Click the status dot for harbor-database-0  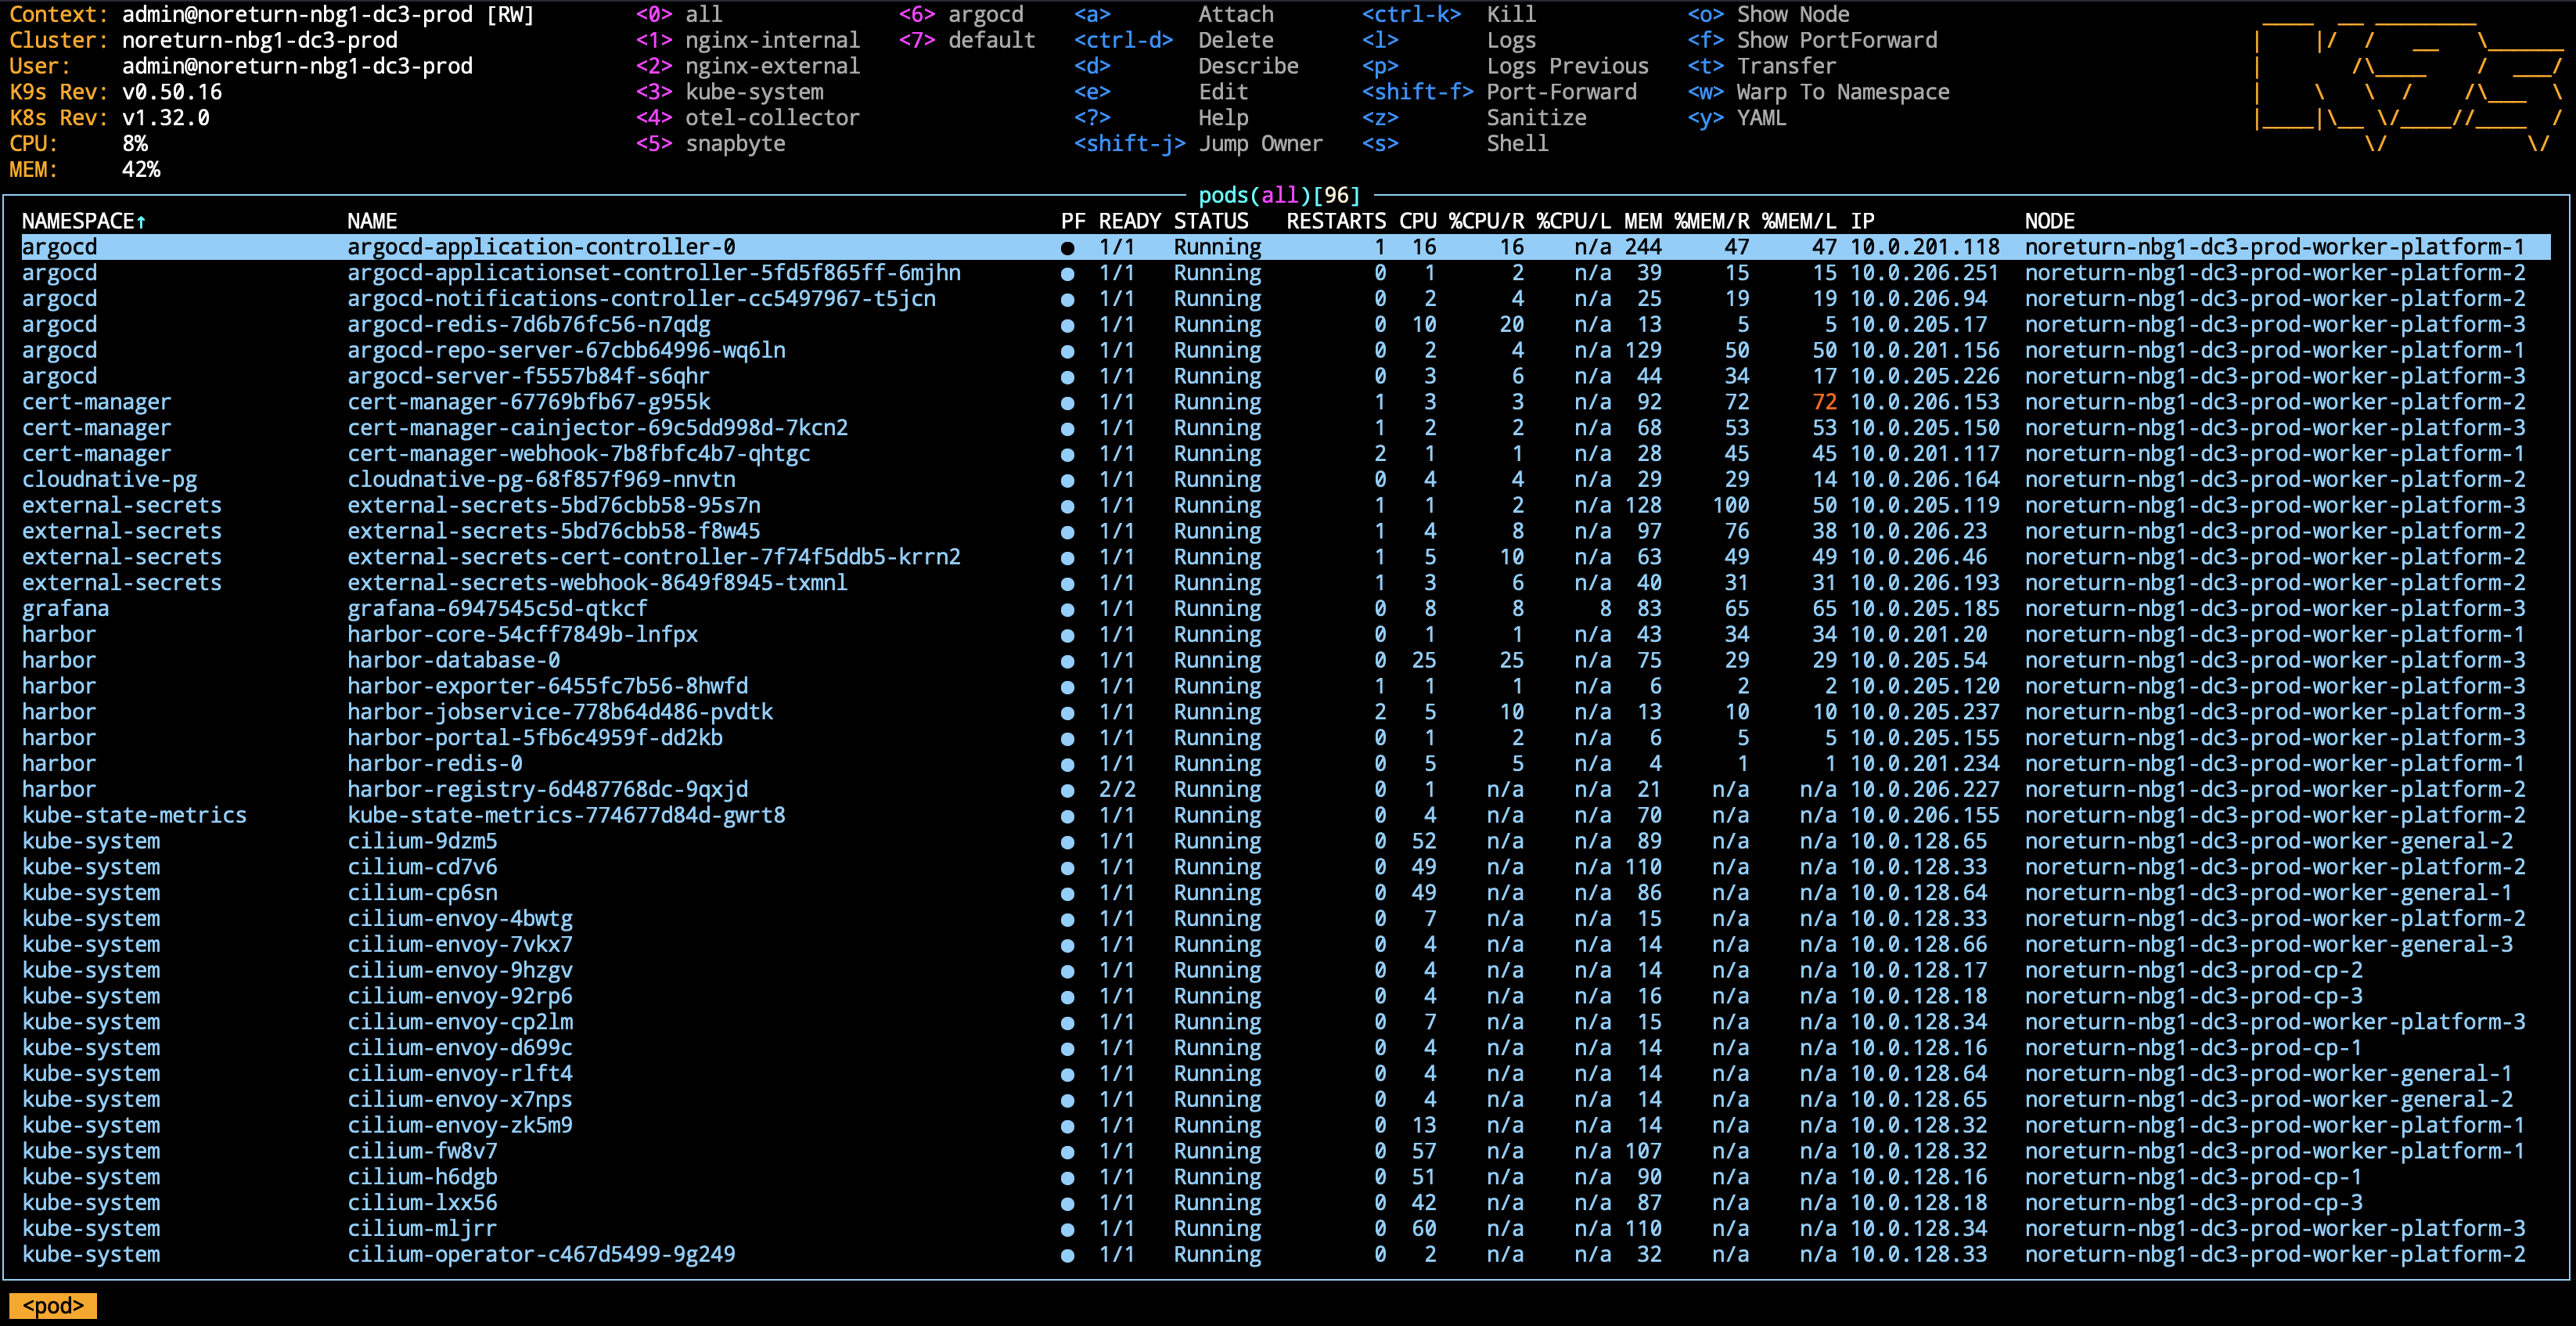1068,661
